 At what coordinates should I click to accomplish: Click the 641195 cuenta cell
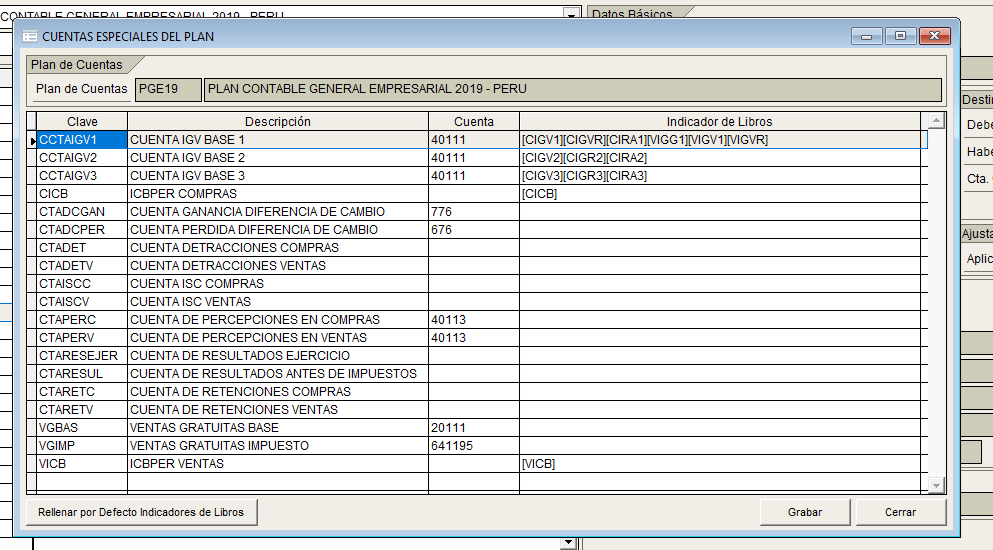(x=474, y=446)
